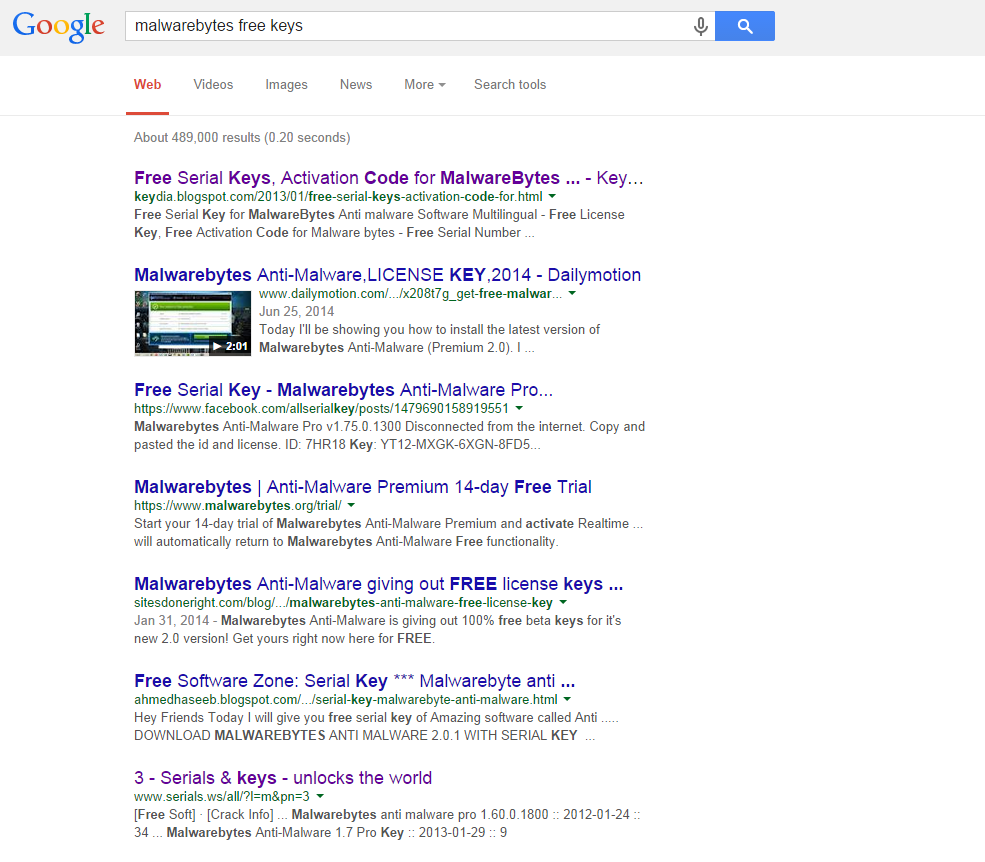Open the More dropdown menu
985x862 pixels.
425,85
